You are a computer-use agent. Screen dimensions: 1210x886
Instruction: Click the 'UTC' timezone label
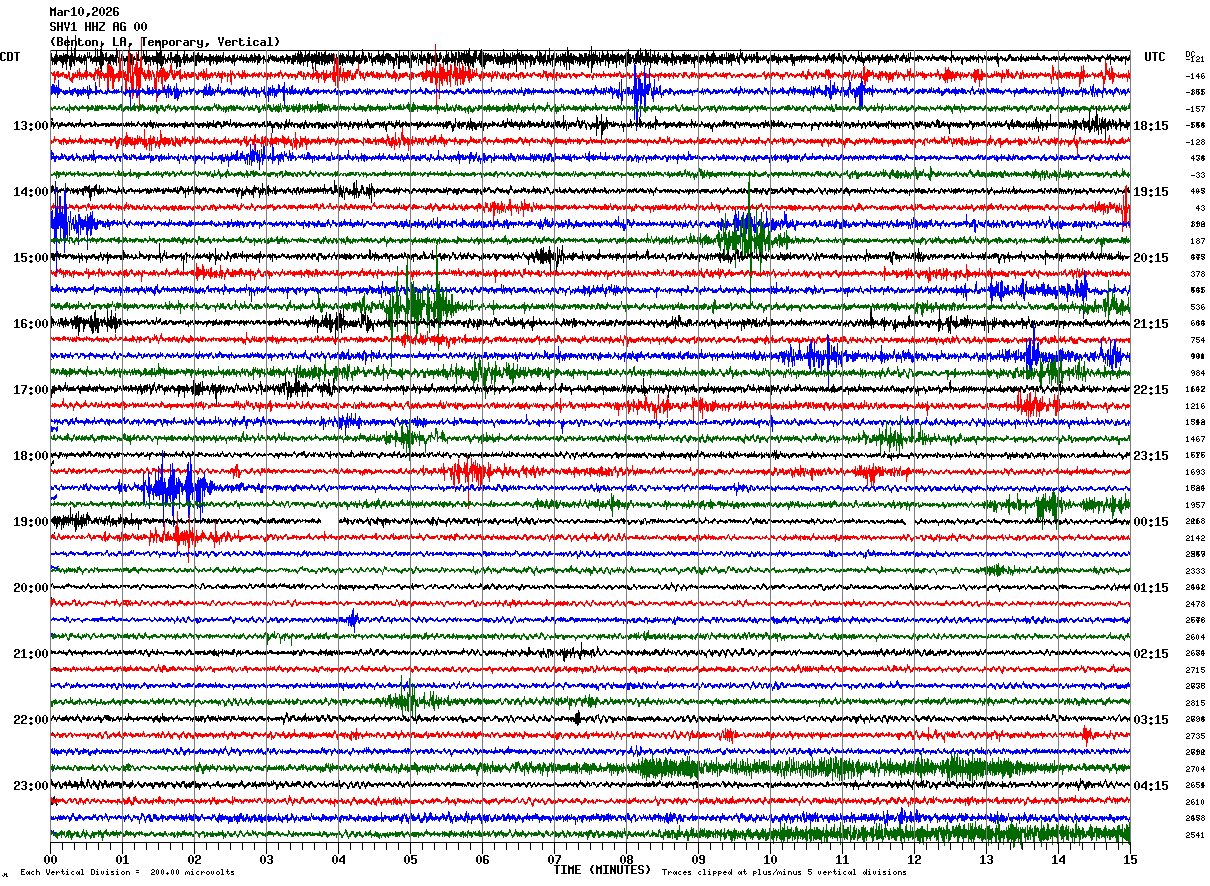[1155, 57]
